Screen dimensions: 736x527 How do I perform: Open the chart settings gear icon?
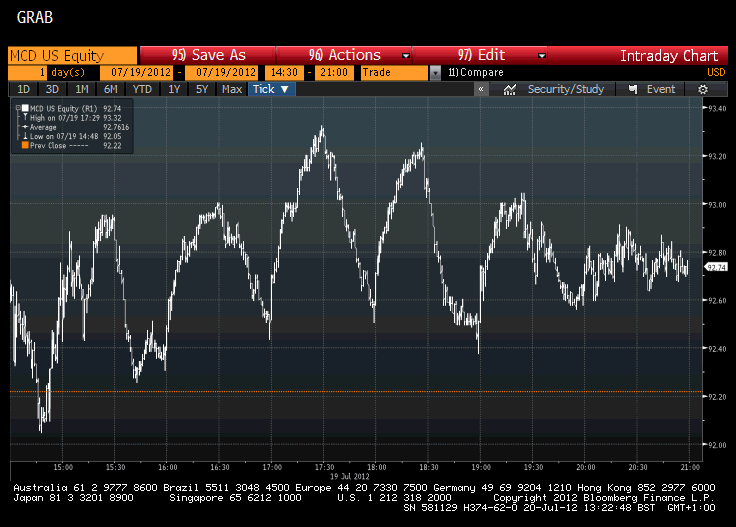(703, 89)
